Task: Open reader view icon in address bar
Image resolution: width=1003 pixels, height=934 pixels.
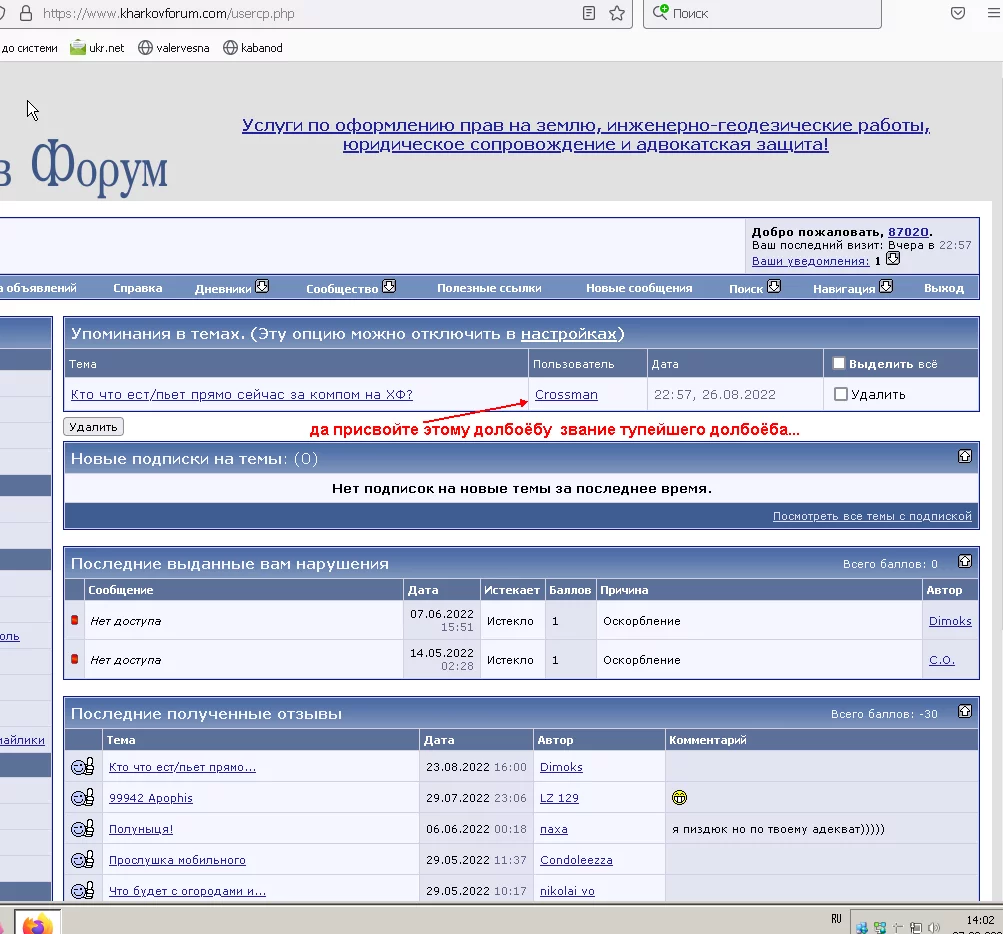Action: pos(590,14)
